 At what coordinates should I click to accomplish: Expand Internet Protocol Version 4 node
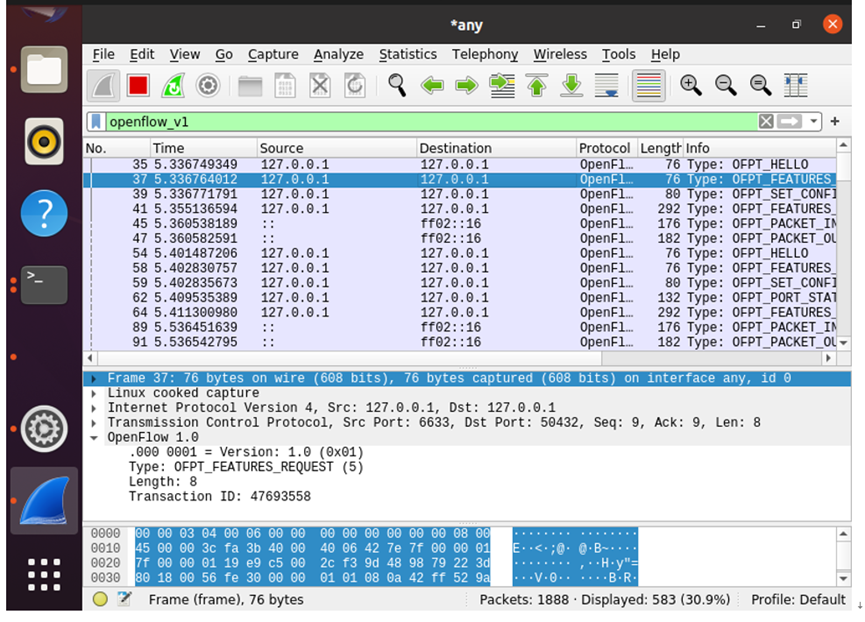point(94,409)
